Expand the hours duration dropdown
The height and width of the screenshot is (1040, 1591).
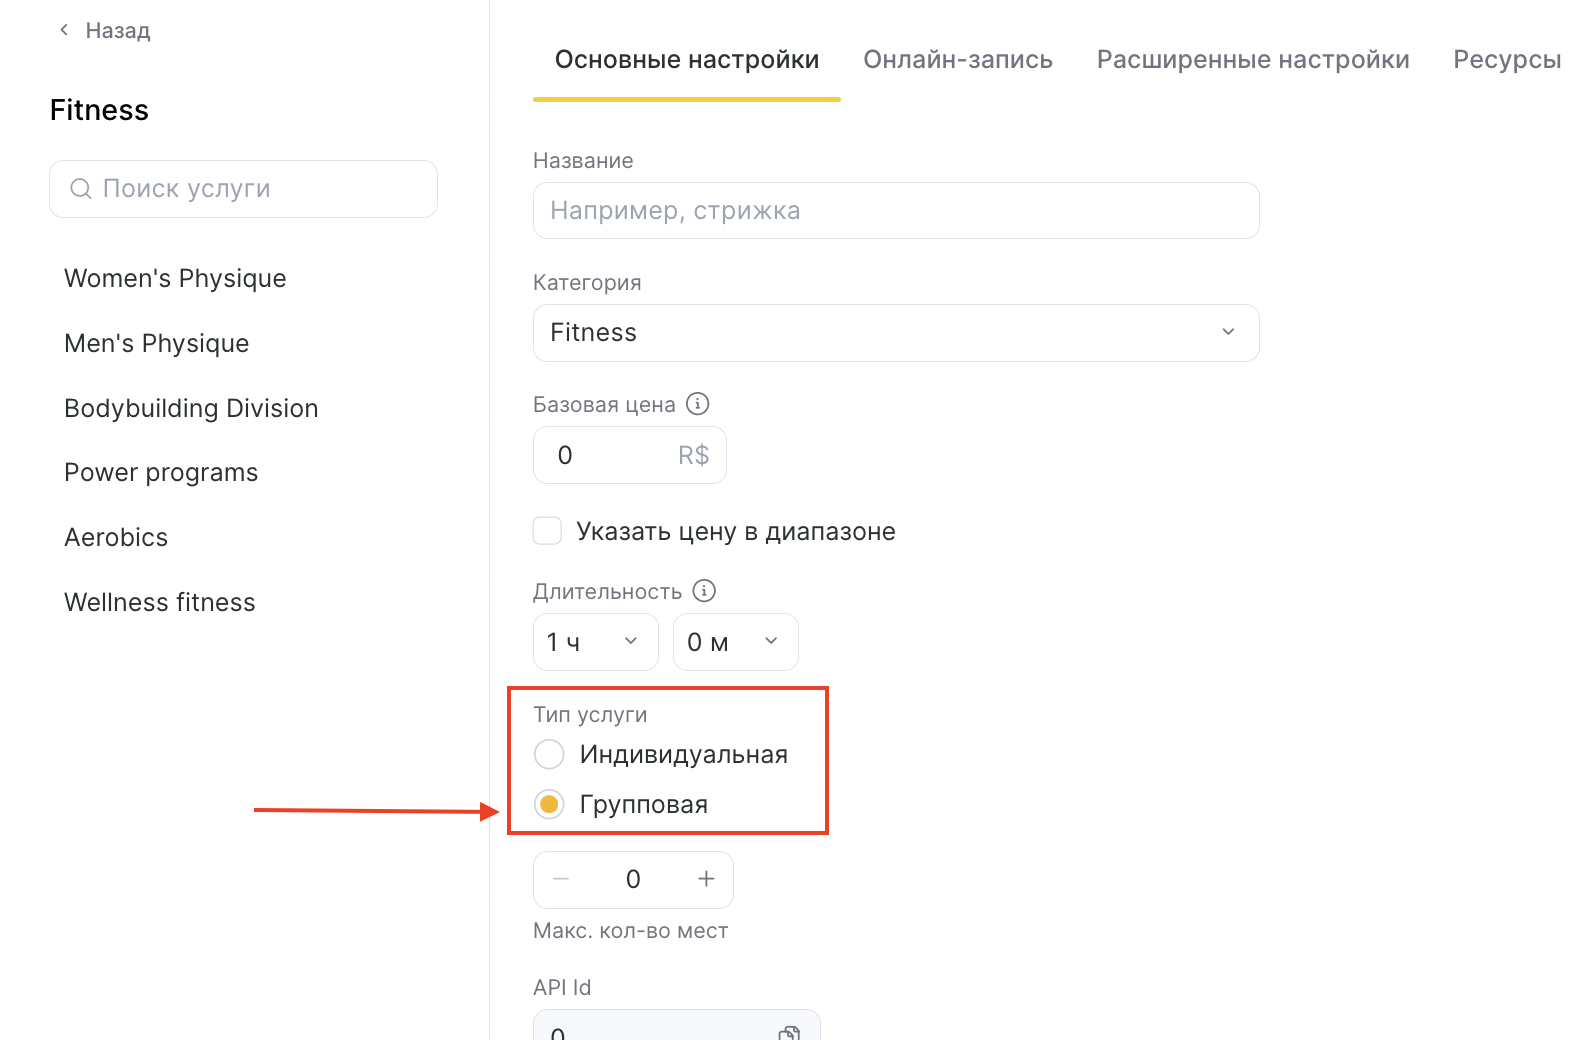coord(595,642)
